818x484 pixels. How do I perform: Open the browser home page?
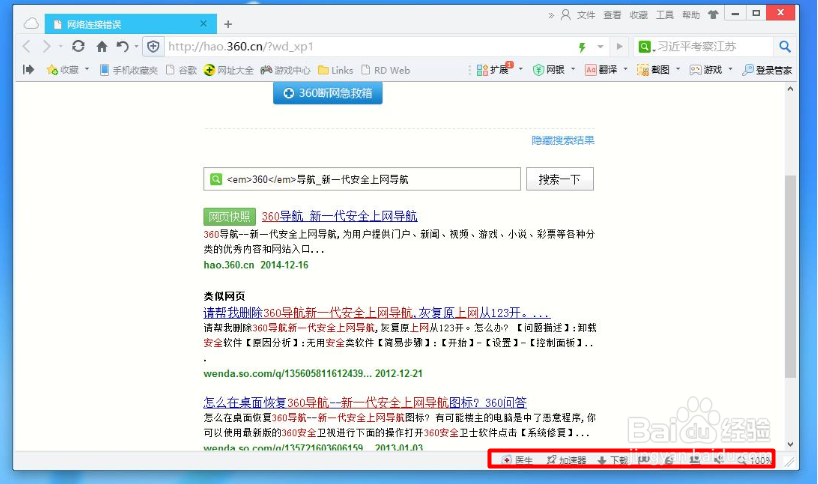coord(102,47)
